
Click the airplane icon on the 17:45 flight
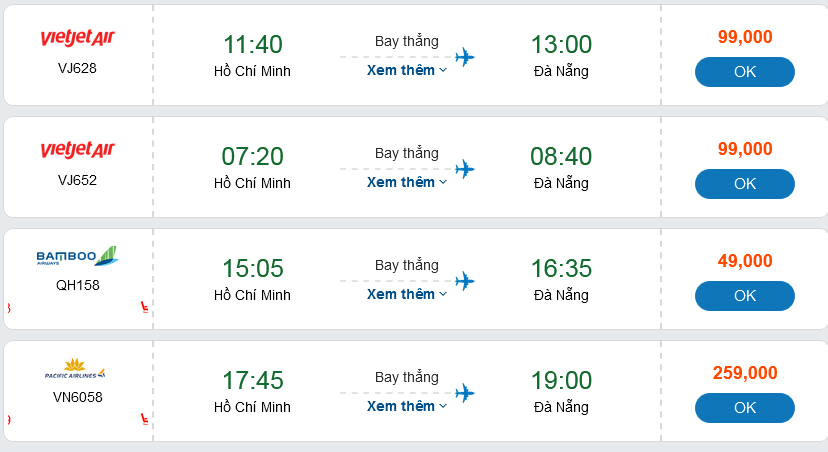[x=464, y=393]
